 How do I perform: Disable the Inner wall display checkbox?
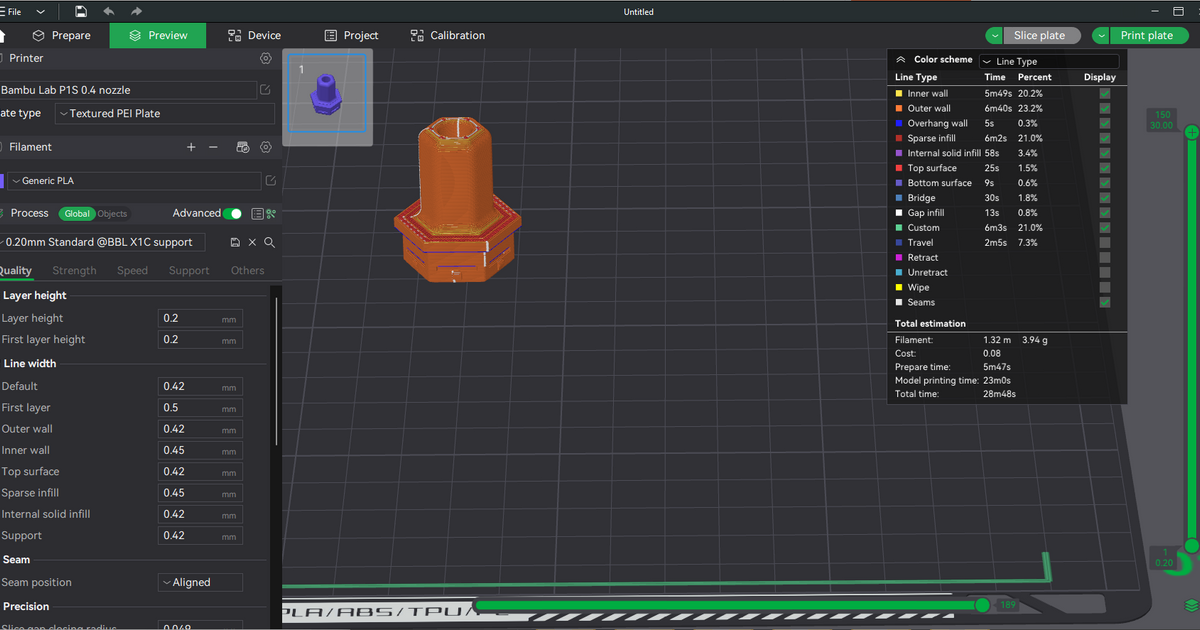pos(1104,93)
